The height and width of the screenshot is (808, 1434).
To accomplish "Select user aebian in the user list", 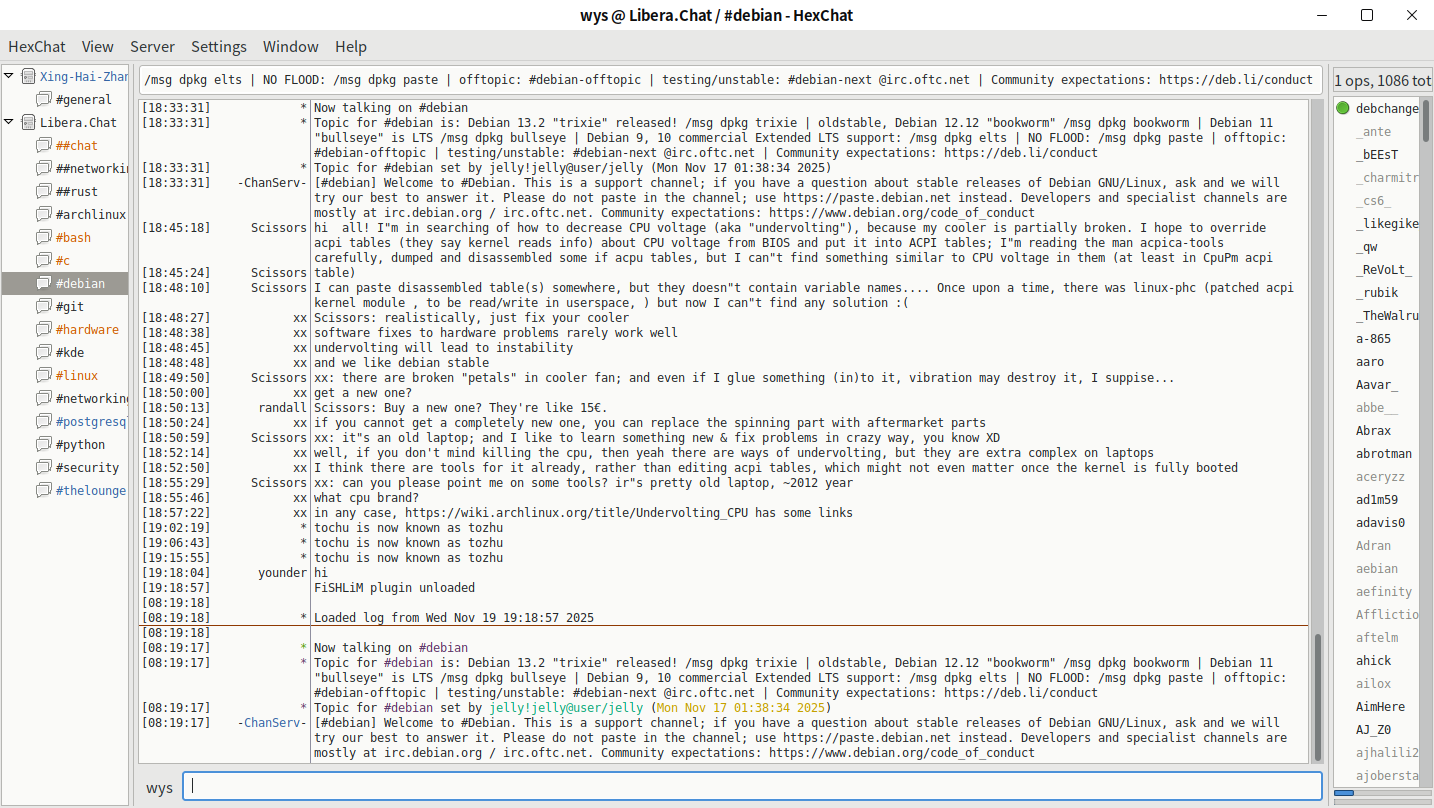I will click(x=1377, y=569).
